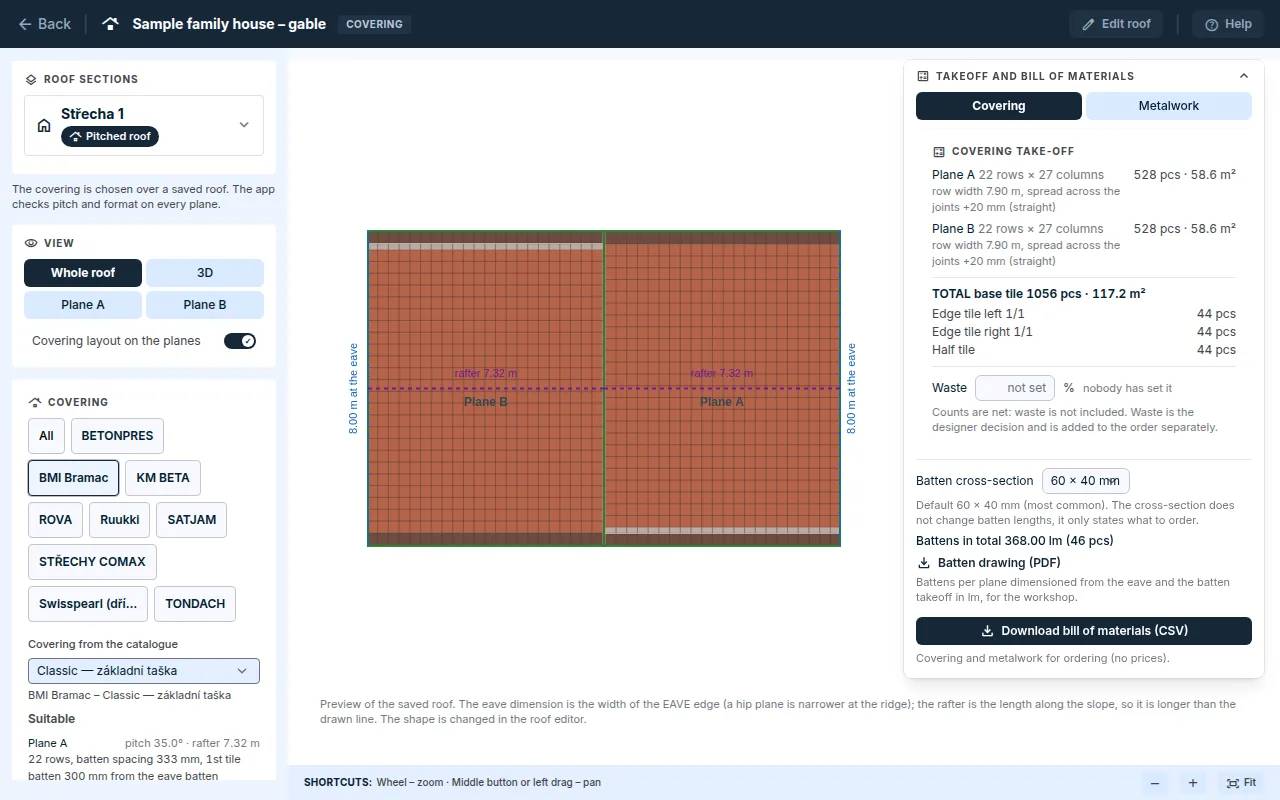
Task: Show only Plane B in the view
Action: click(205, 305)
